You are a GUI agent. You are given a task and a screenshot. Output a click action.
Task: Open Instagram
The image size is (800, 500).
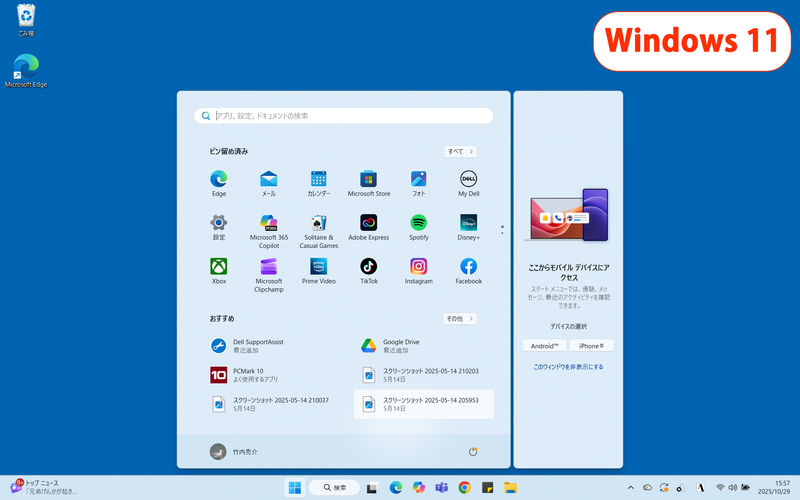point(418,271)
